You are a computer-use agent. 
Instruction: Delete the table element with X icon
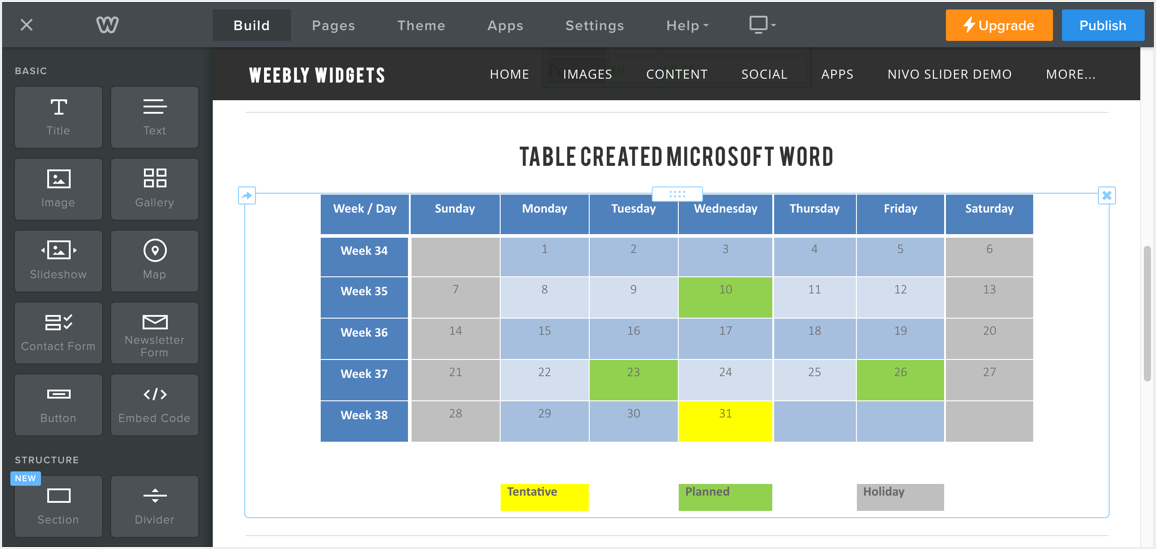1106,195
